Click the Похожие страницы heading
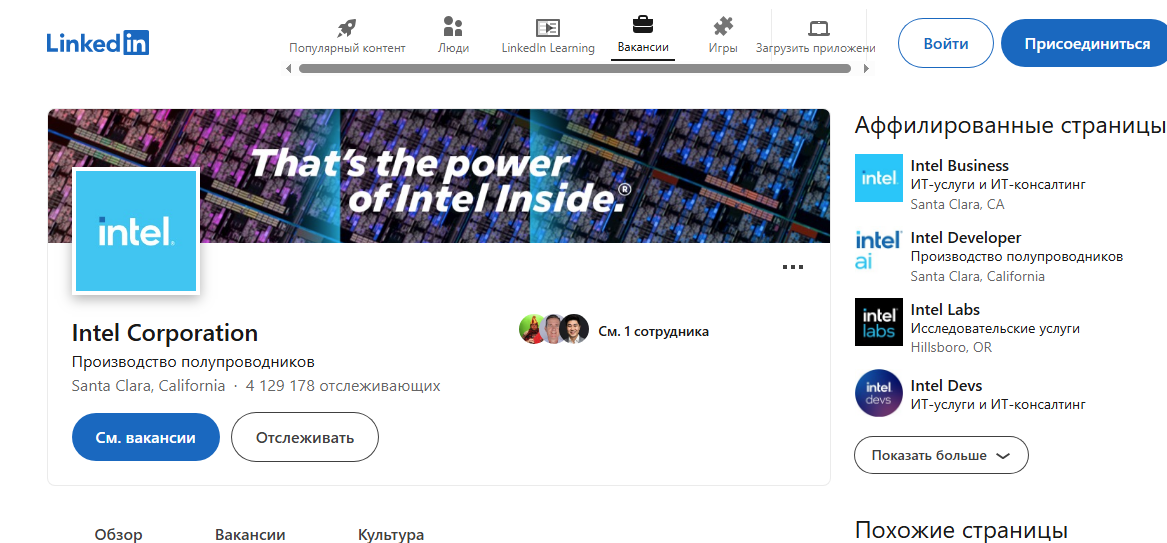This screenshot has height=543, width=1167. coord(962,530)
